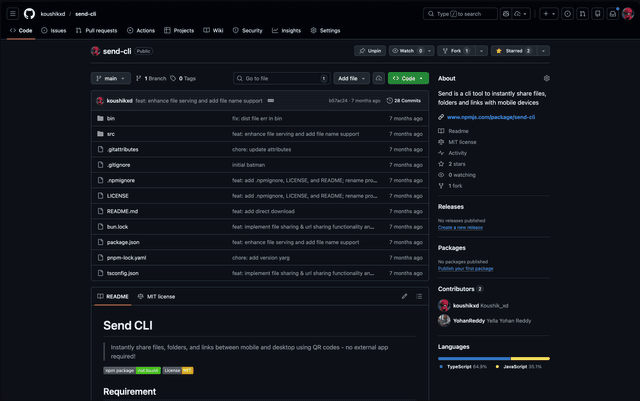Open koushikxd contributor avatar

click(x=444, y=305)
